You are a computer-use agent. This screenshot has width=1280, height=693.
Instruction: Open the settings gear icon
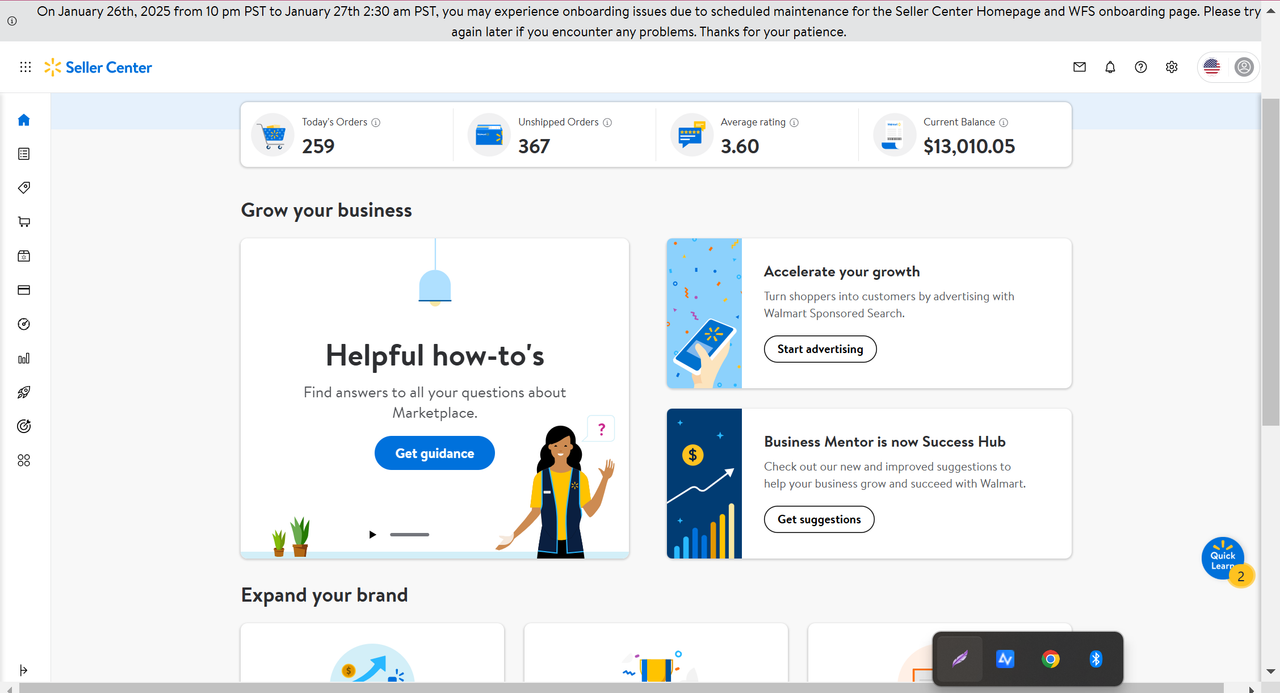[1172, 67]
